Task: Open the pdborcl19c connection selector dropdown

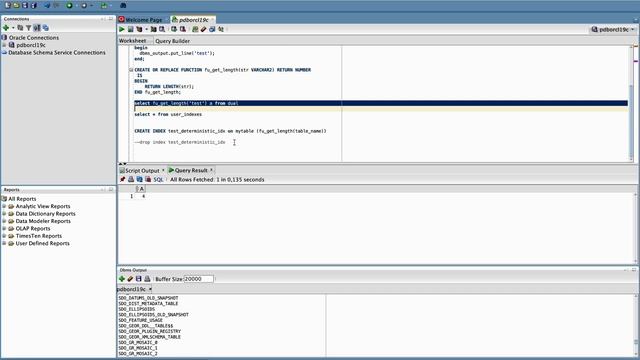Action: point(613,29)
